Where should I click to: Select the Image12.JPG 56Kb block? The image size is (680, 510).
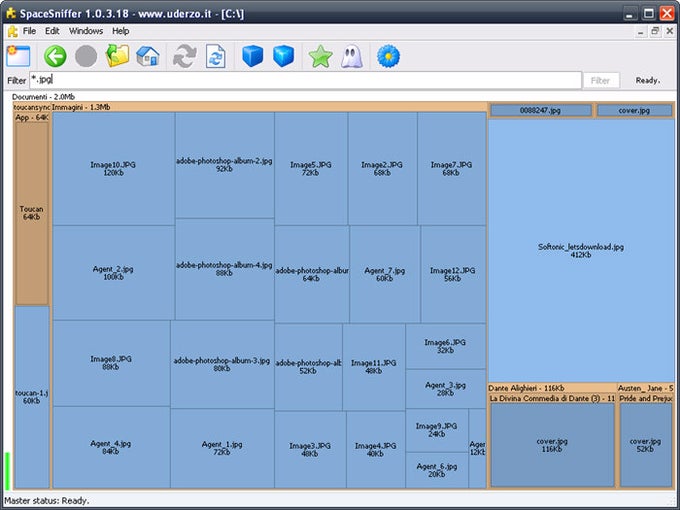453,274
